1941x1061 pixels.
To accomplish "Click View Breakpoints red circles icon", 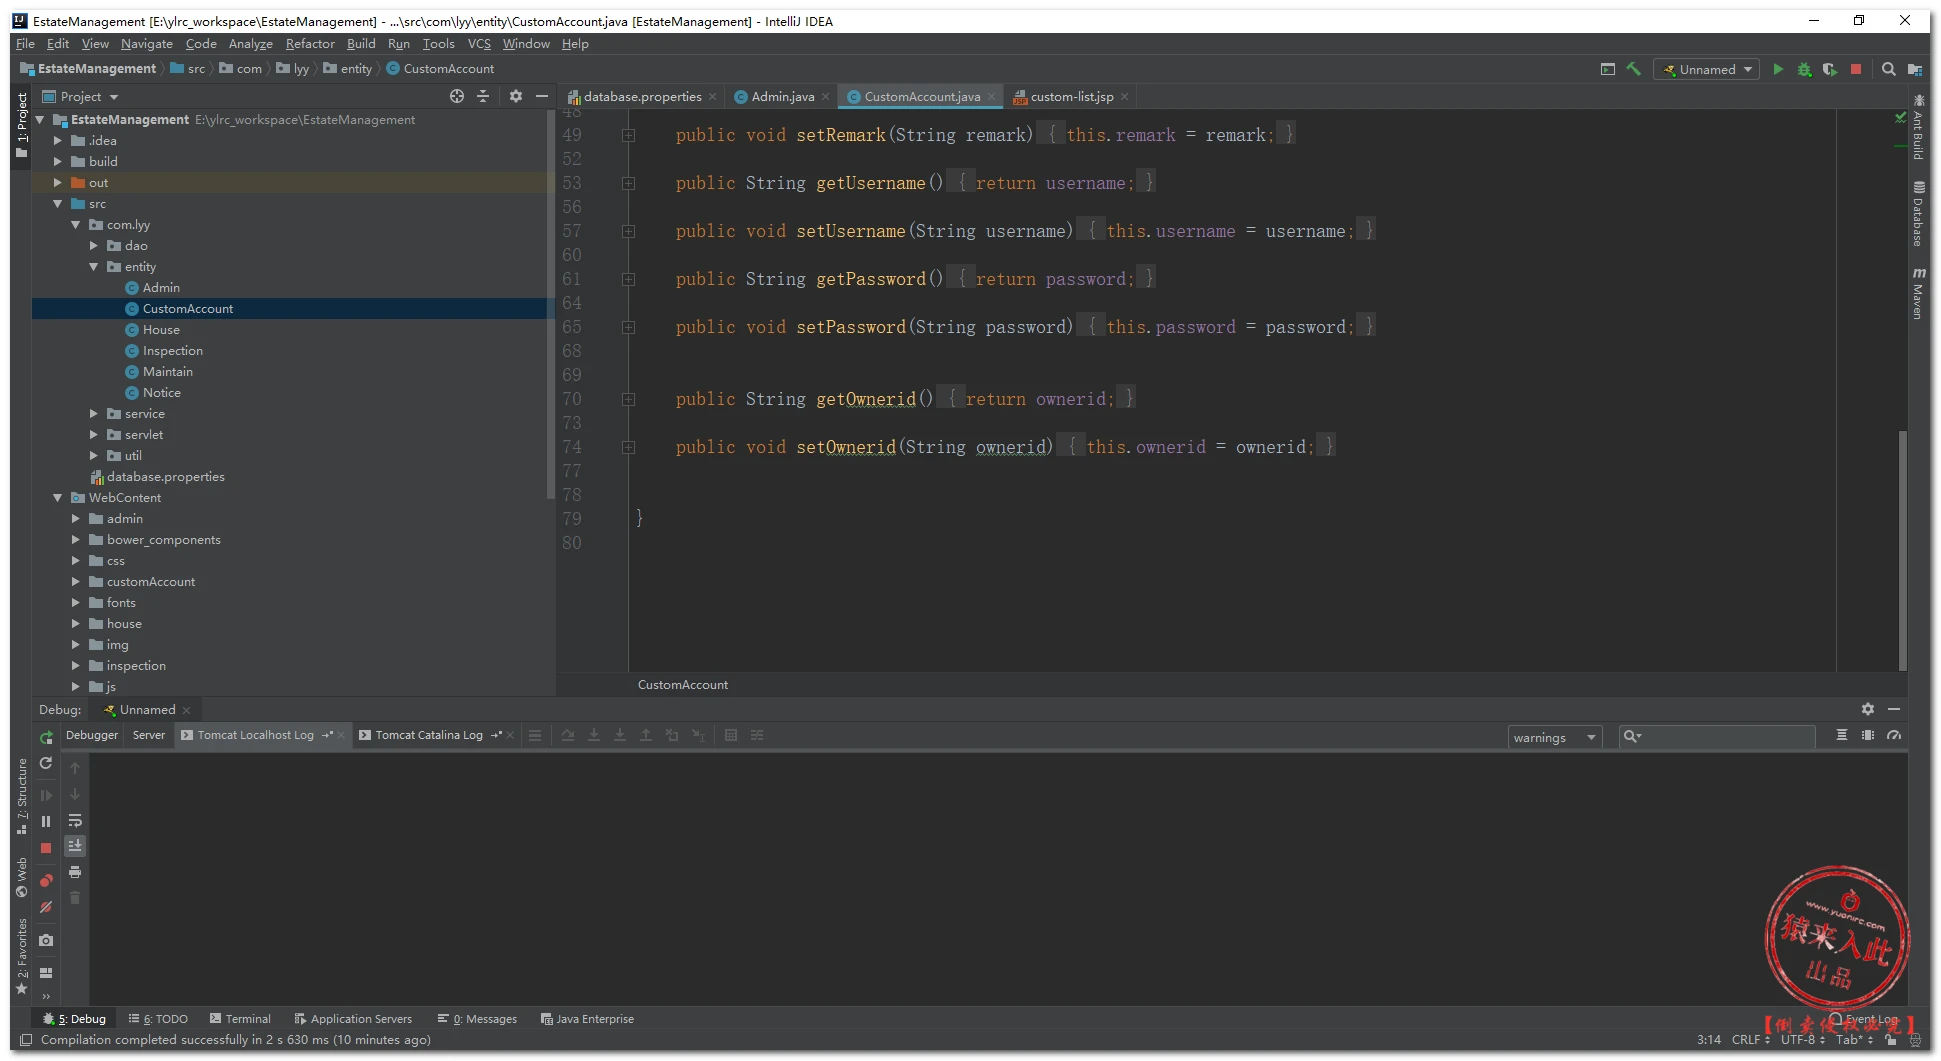I will pyautogui.click(x=46, y=881).
